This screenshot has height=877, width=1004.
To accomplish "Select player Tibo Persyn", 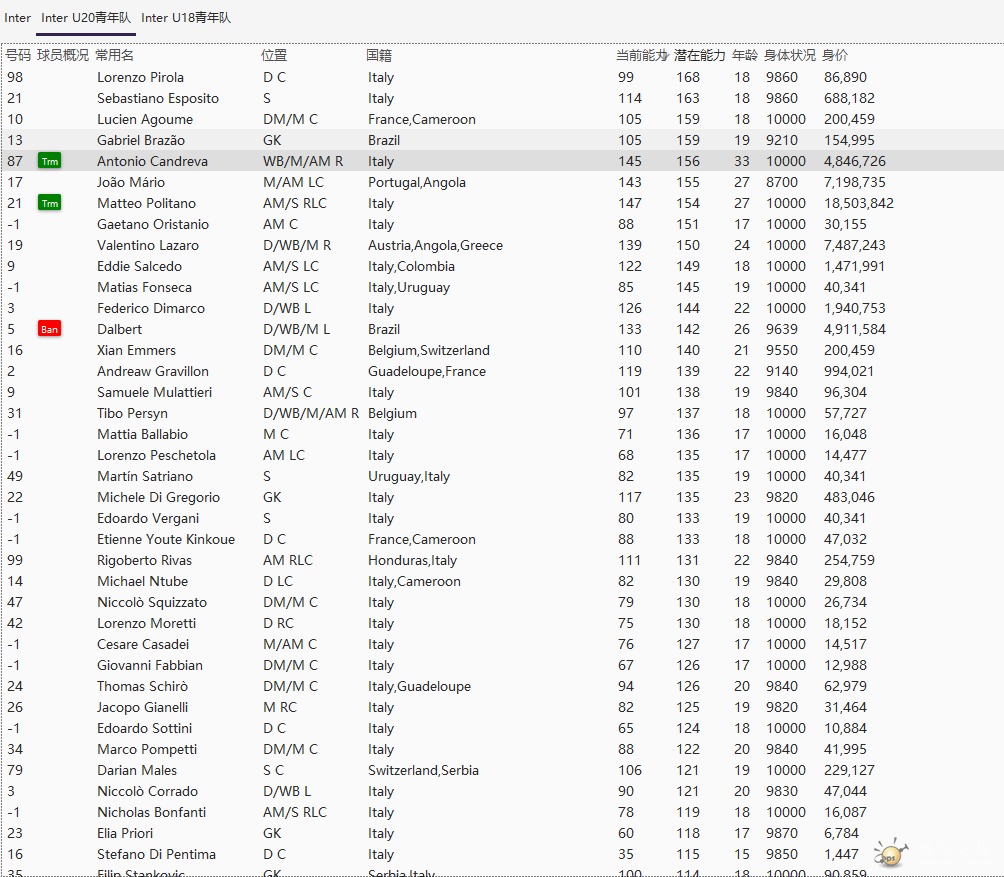I will click(133, 414).
